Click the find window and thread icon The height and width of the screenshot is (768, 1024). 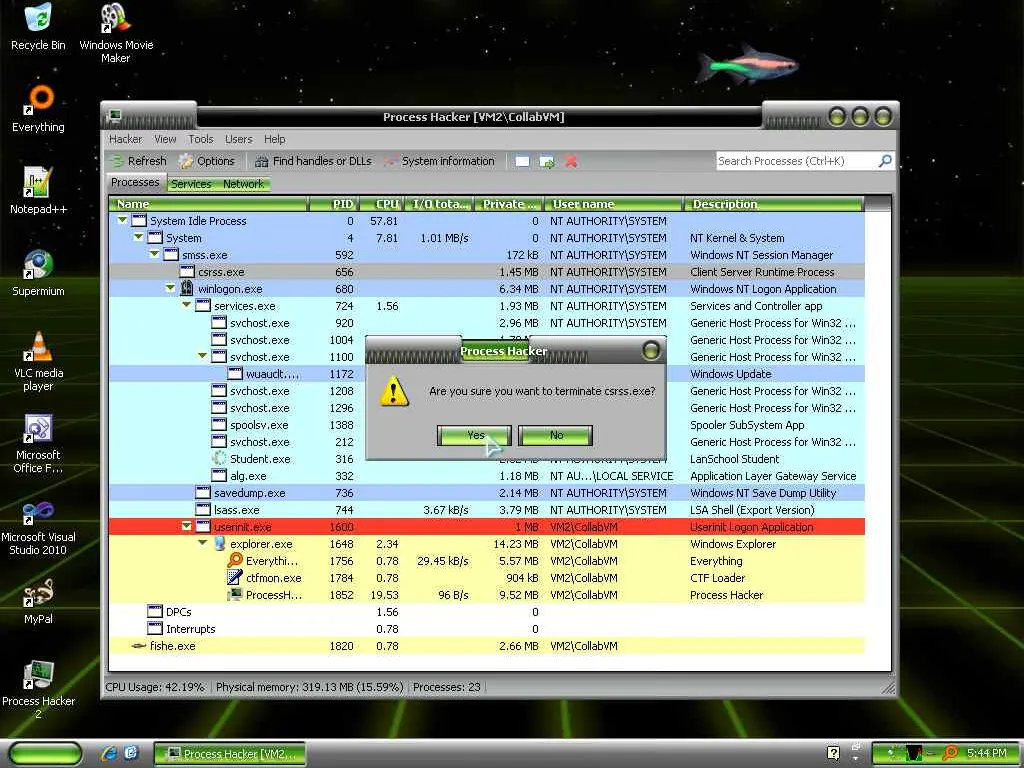click(x=547, y=161)
